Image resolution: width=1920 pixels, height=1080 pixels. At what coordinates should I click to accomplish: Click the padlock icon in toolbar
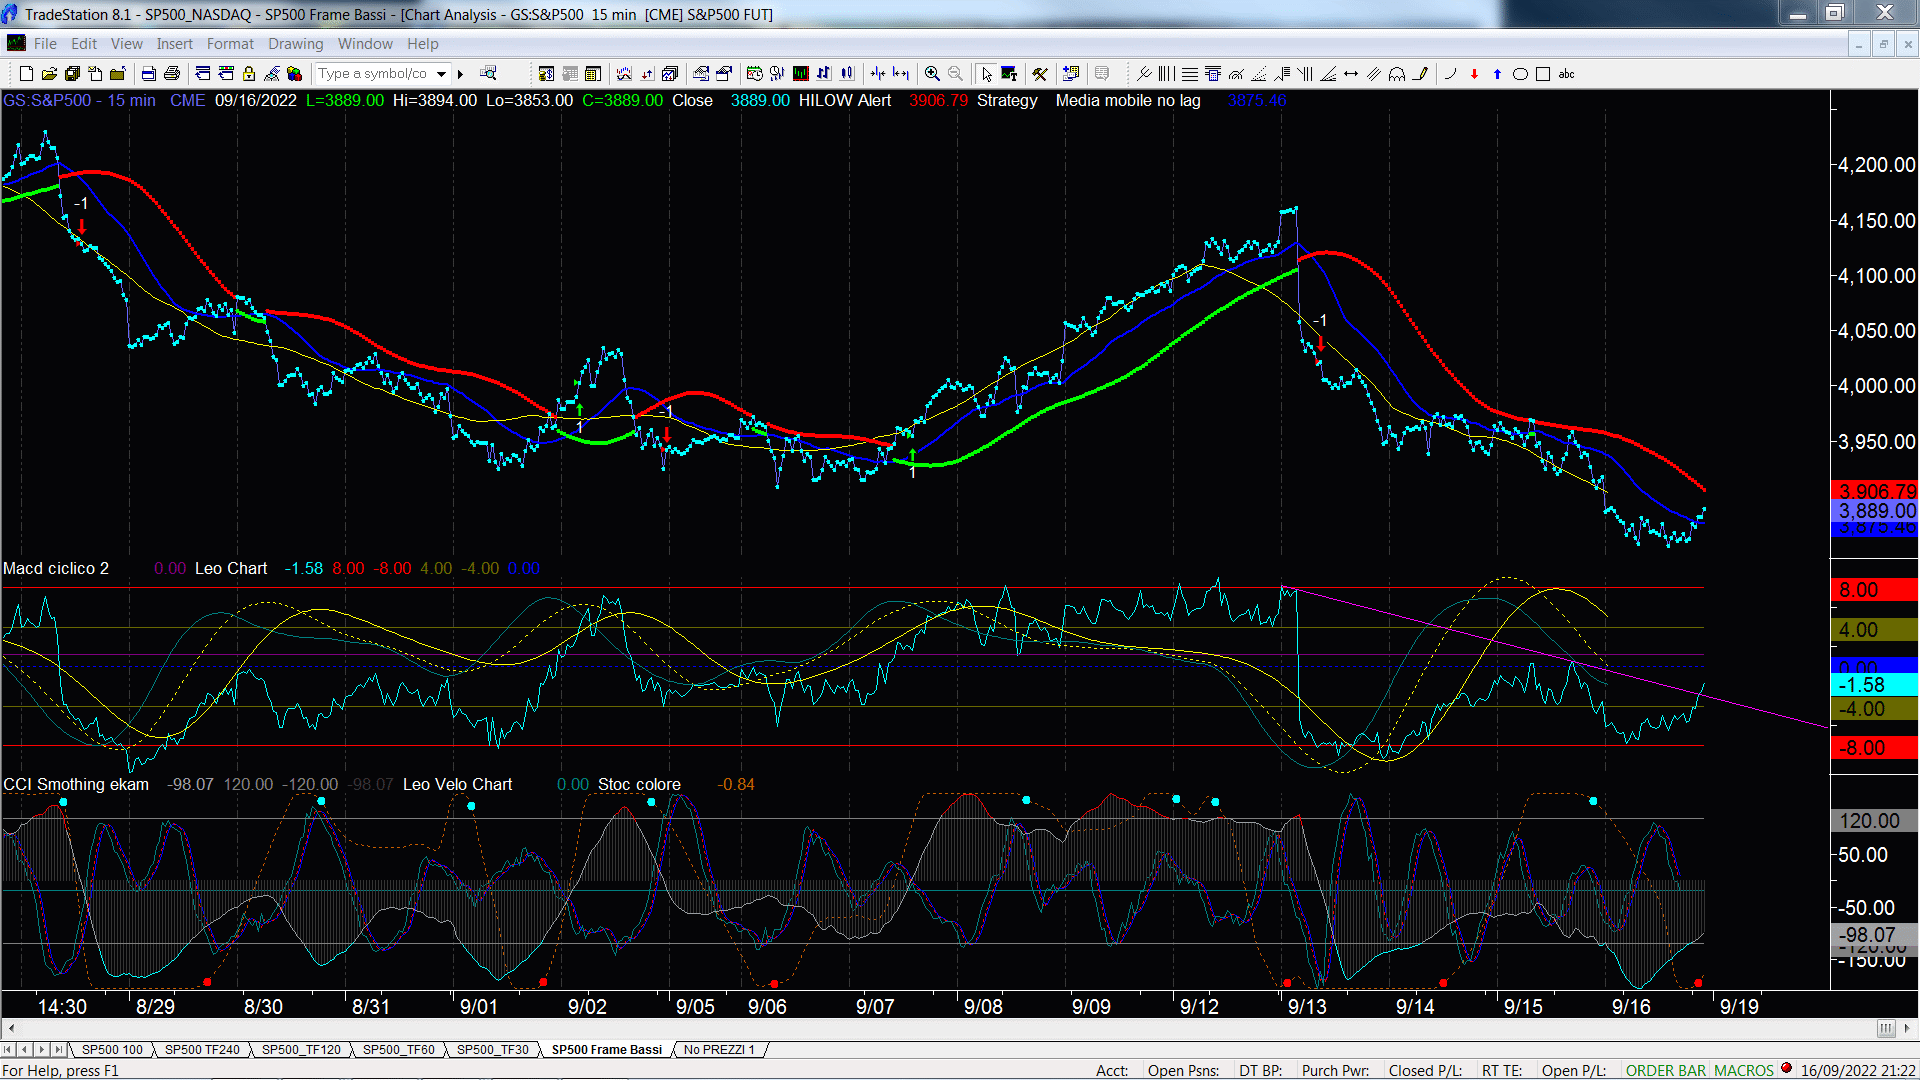(x=249, y=74)
